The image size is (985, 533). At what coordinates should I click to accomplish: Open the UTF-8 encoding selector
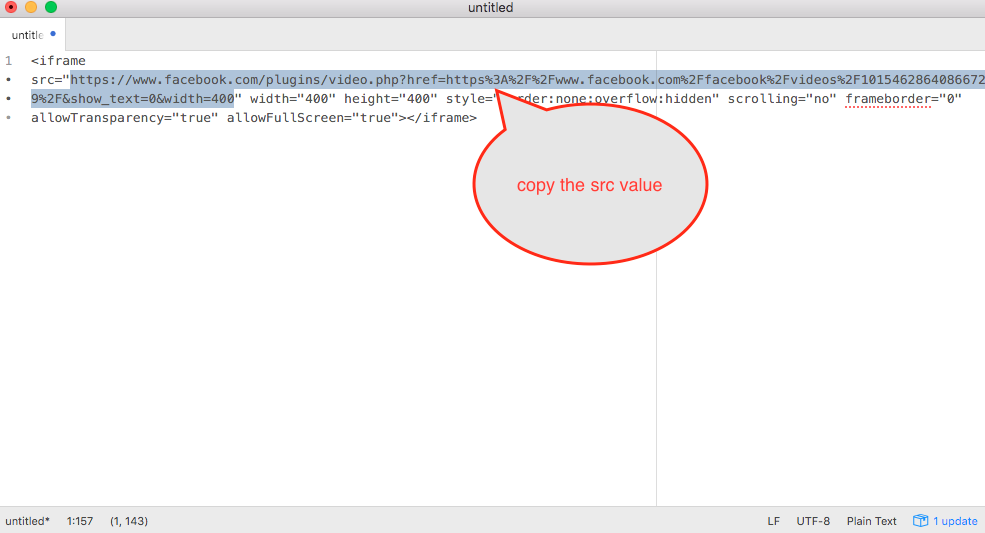(813, 521)
